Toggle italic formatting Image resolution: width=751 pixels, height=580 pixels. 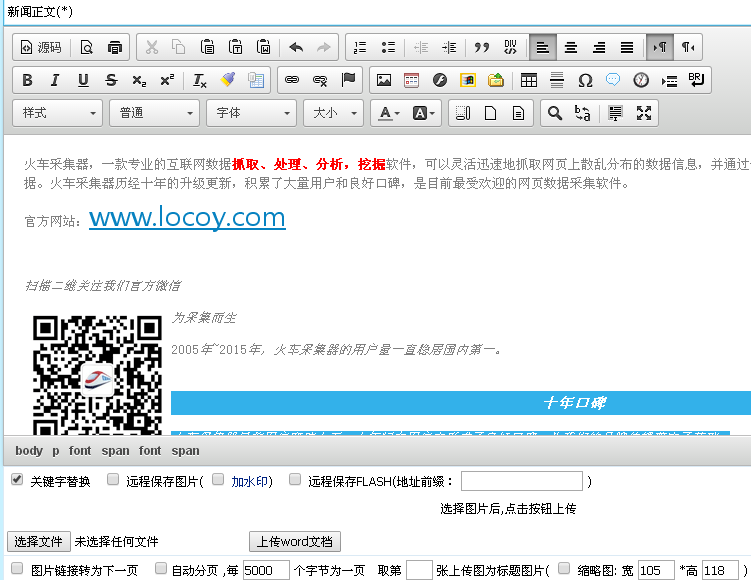(x=55, y=80)
